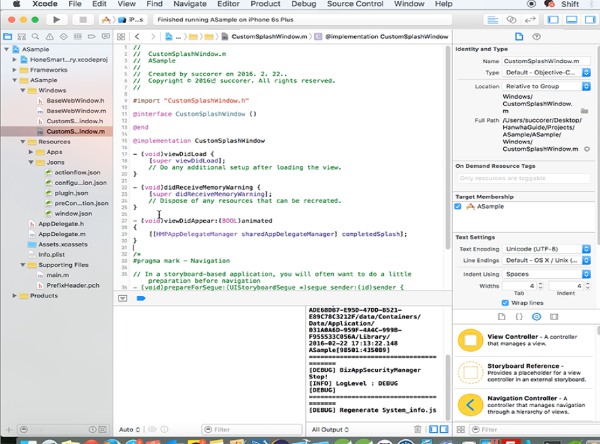
Task: Select the BaseWebWindow.h file
Action: (75, 101)
